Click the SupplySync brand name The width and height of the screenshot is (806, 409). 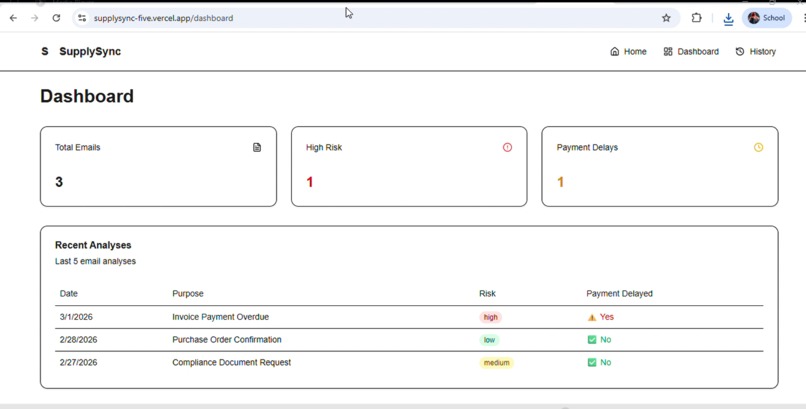pyautogui.click(x=90, y=51)
